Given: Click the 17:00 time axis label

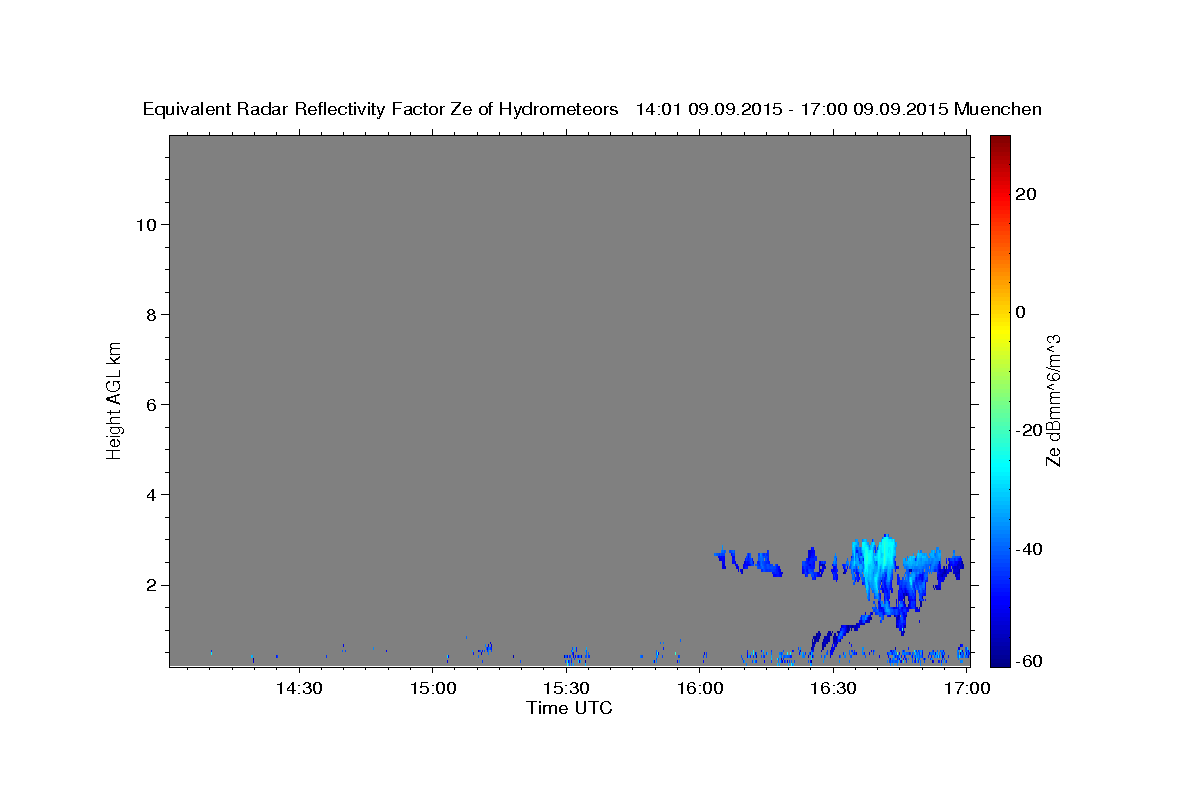Looking at the screenshot, I should click(967, 689).
